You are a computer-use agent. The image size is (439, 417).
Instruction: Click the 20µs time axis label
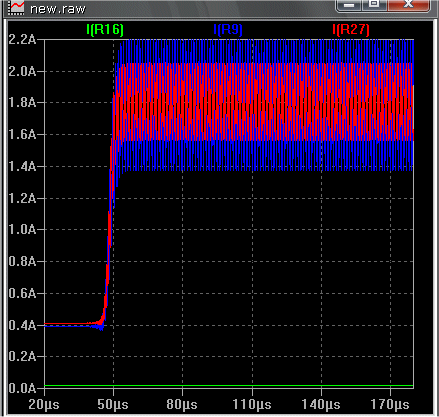[44, 405]
